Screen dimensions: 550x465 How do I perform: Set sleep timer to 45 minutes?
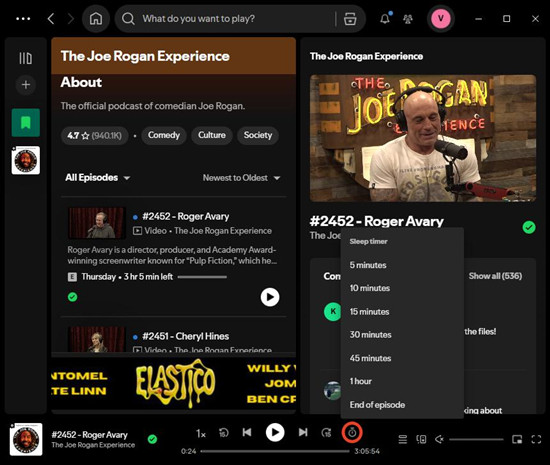402,358
